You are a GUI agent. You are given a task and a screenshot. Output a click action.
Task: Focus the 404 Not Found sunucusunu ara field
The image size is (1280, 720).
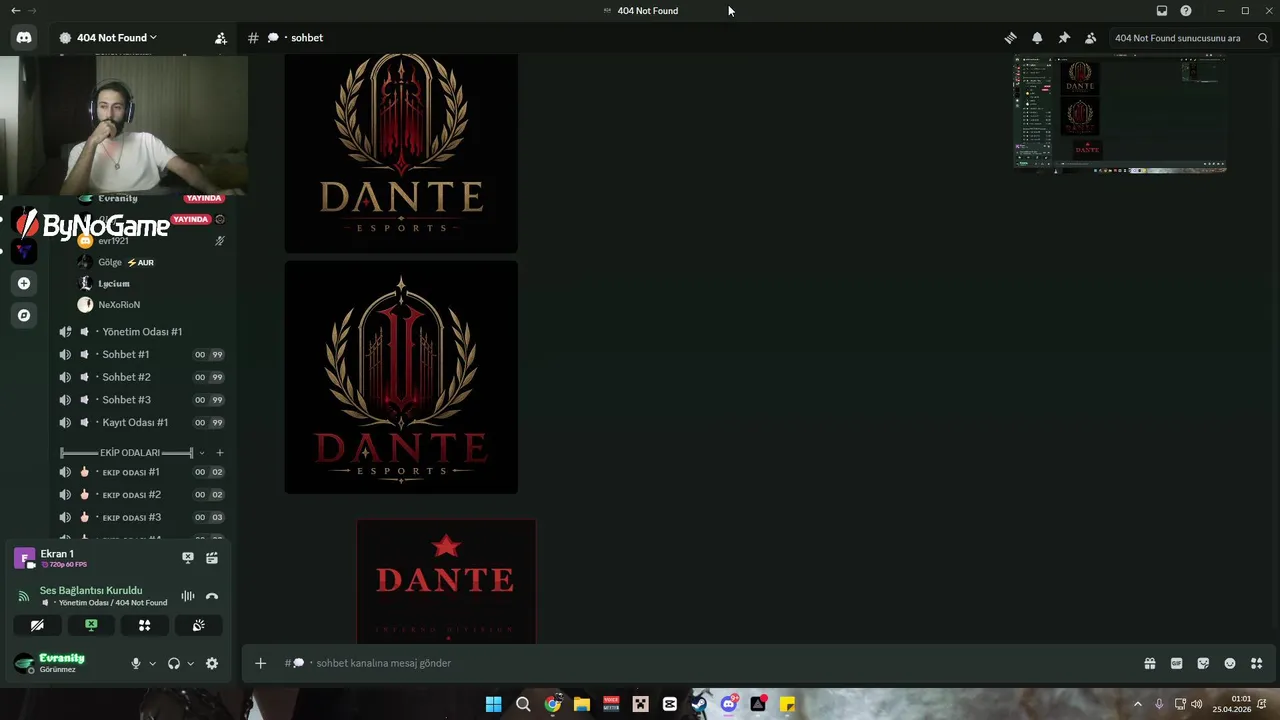pos(1177,38)
